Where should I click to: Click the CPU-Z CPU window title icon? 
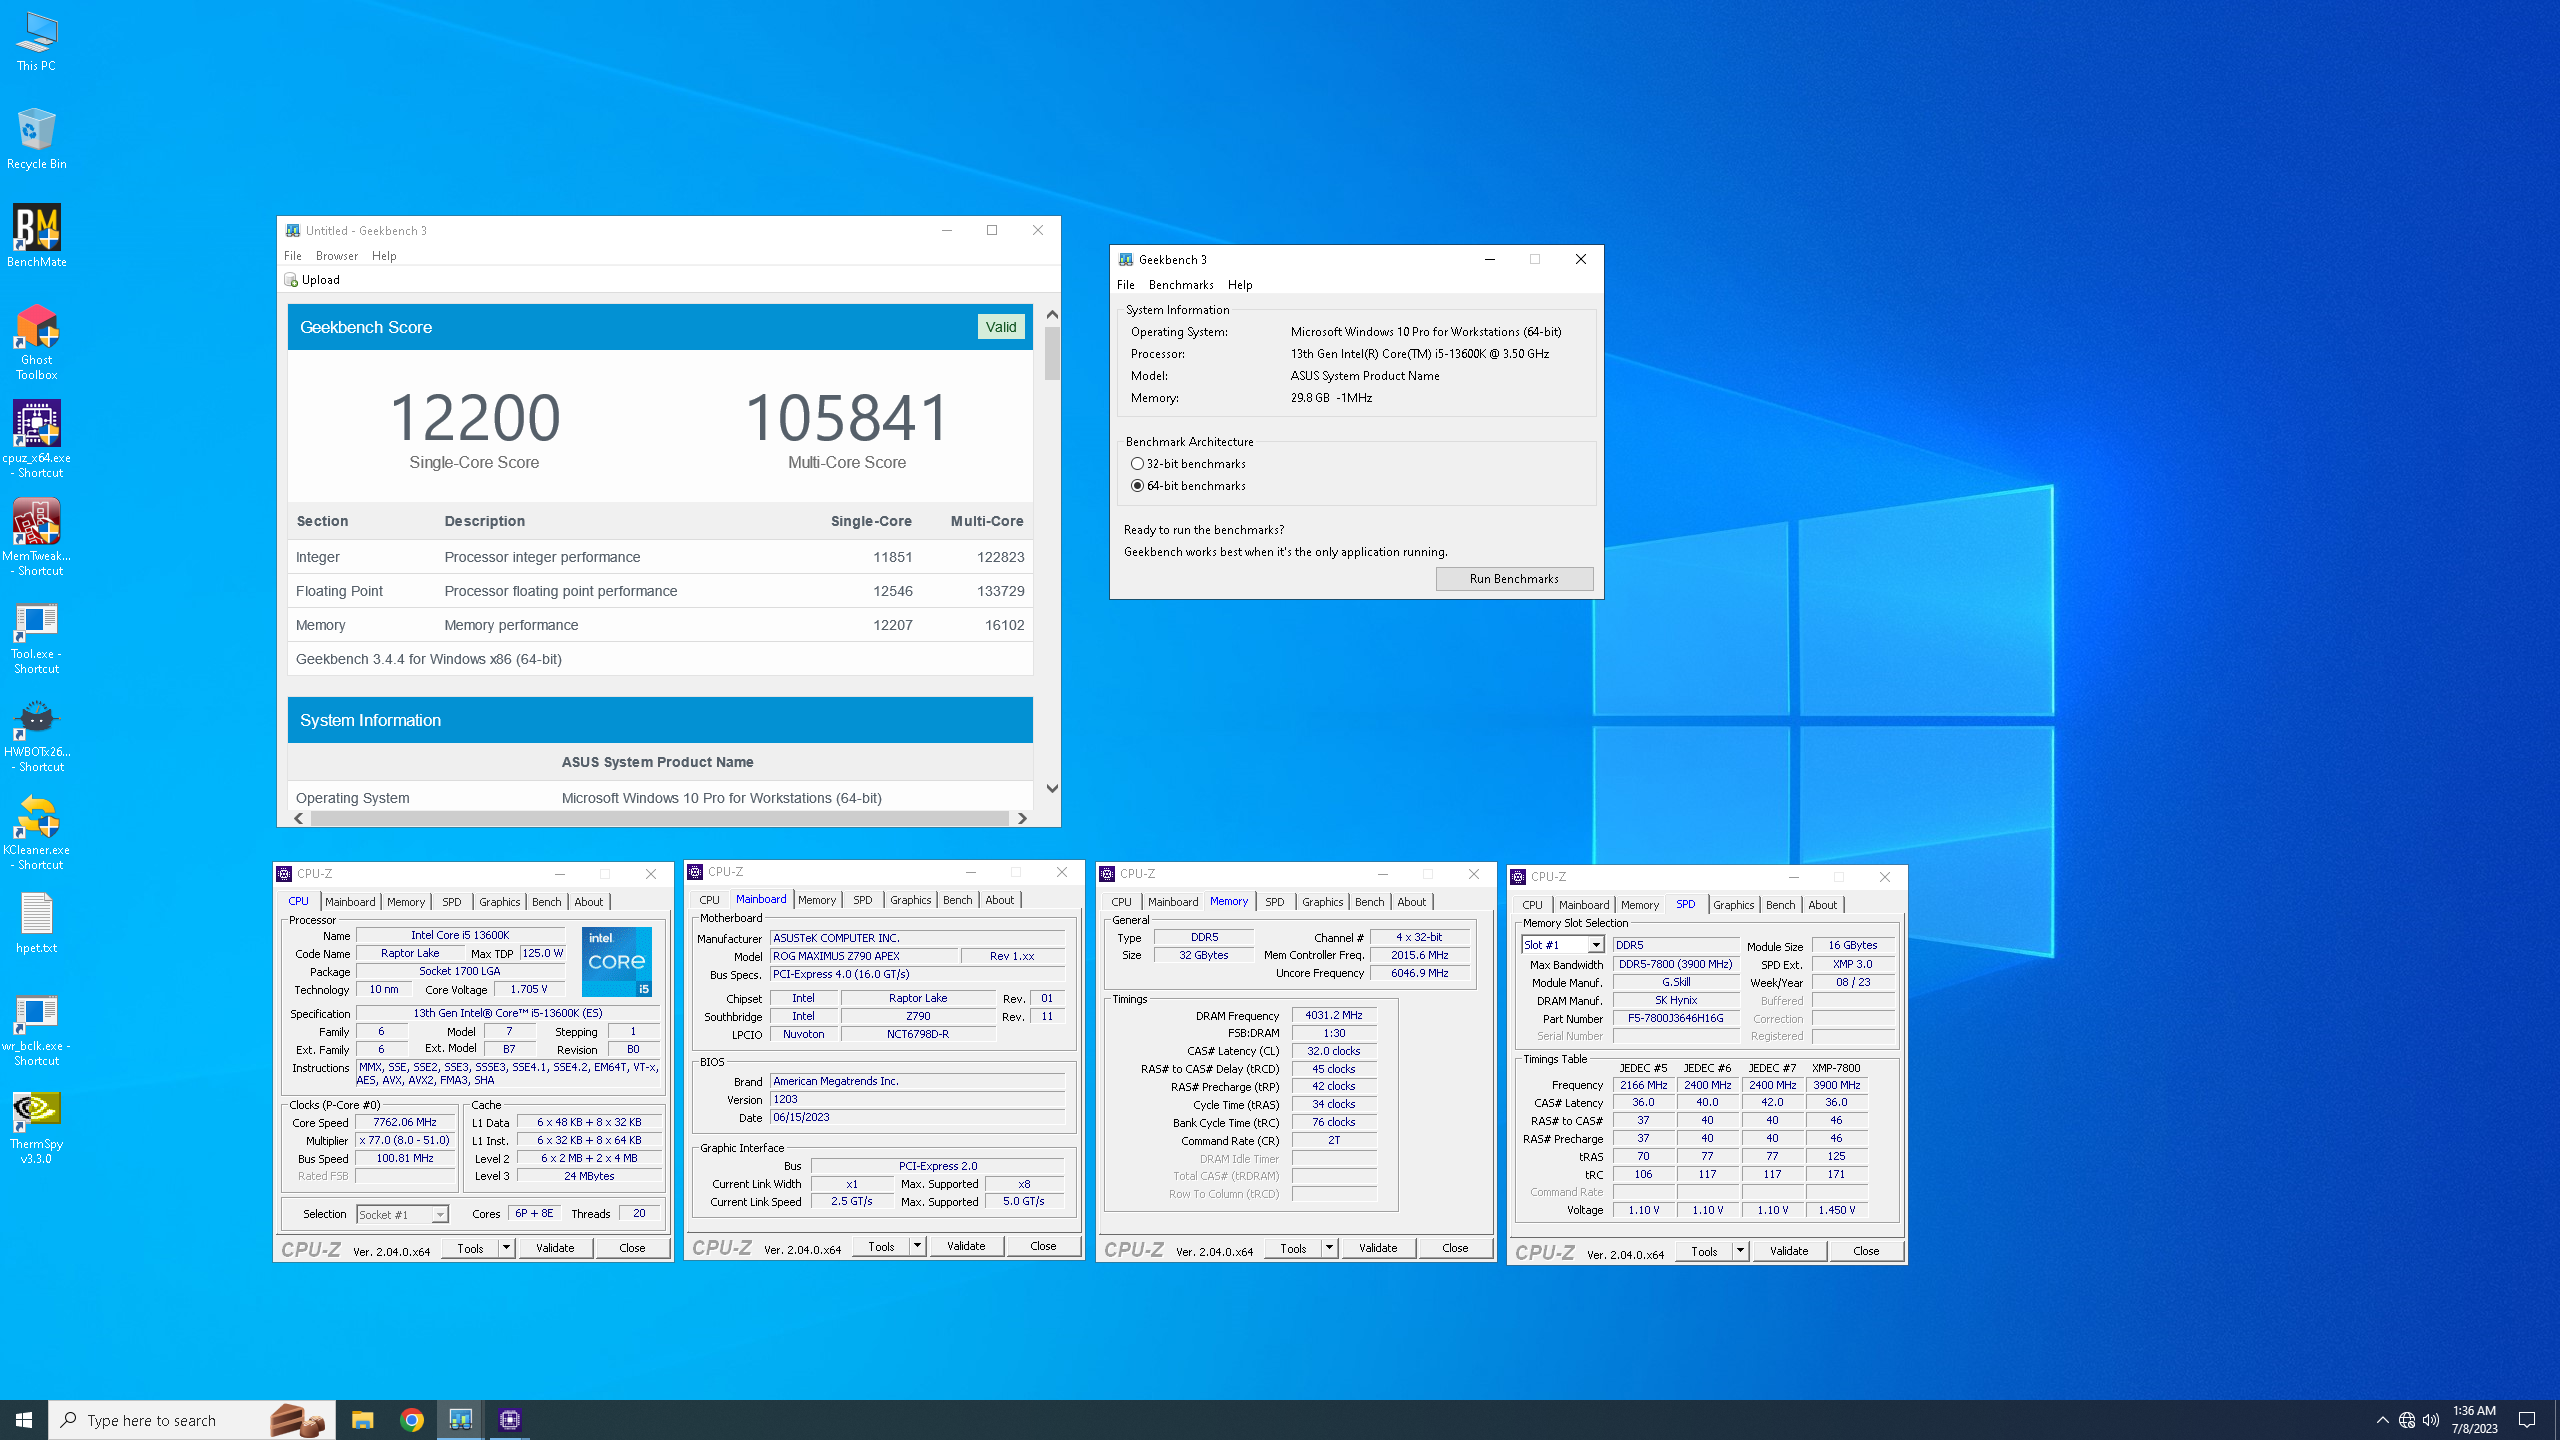click(x=284, y=874)
